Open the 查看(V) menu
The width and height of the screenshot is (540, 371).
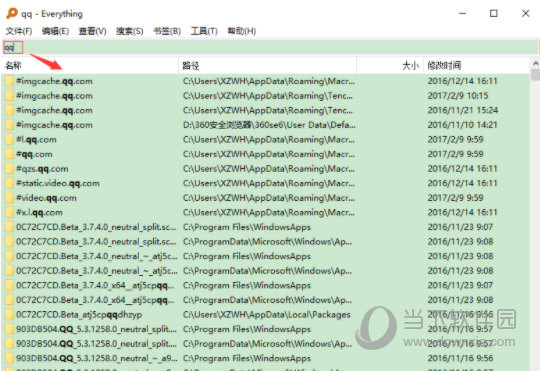click(x=92, y=31)
